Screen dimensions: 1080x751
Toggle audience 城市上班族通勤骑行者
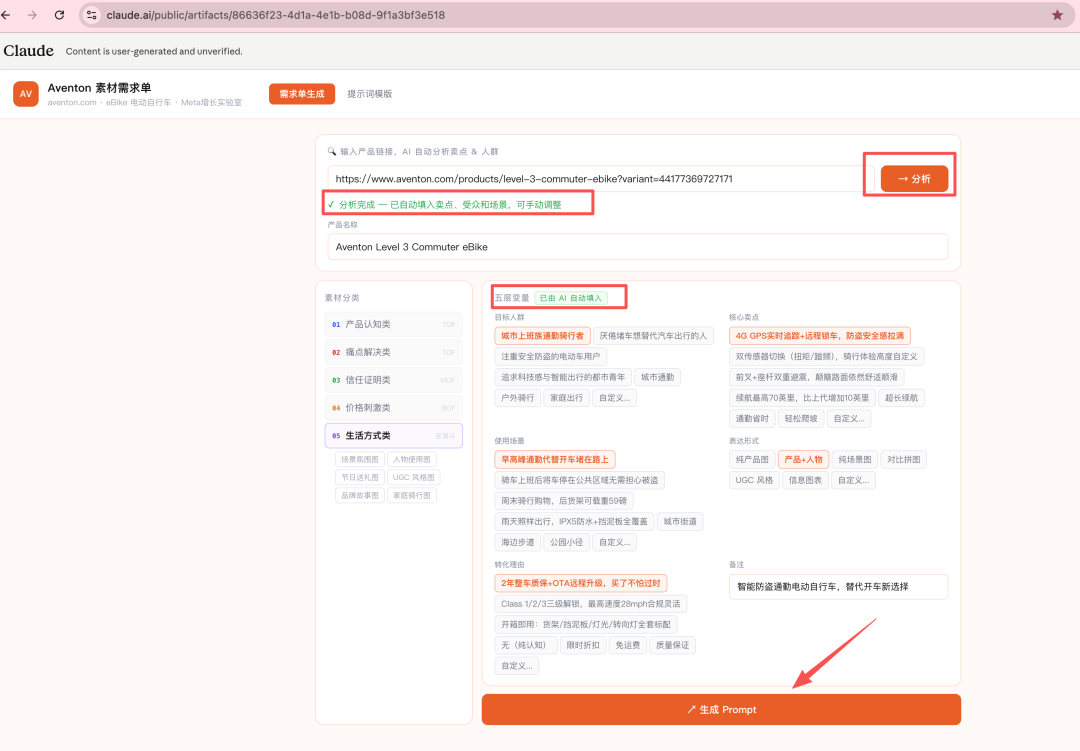point(542,336)
